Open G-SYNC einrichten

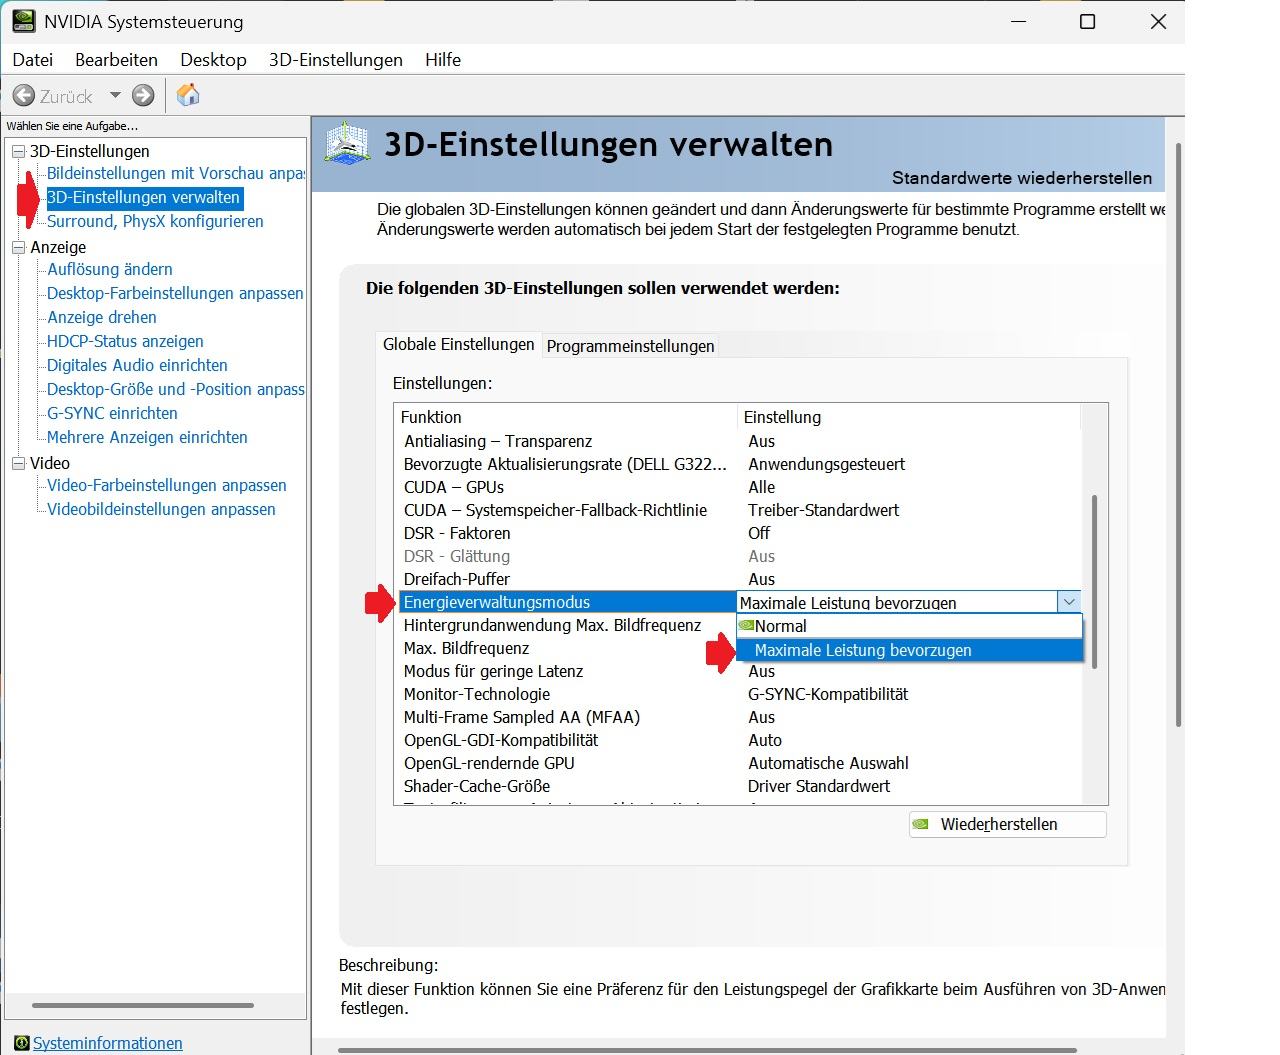[112, 413]
